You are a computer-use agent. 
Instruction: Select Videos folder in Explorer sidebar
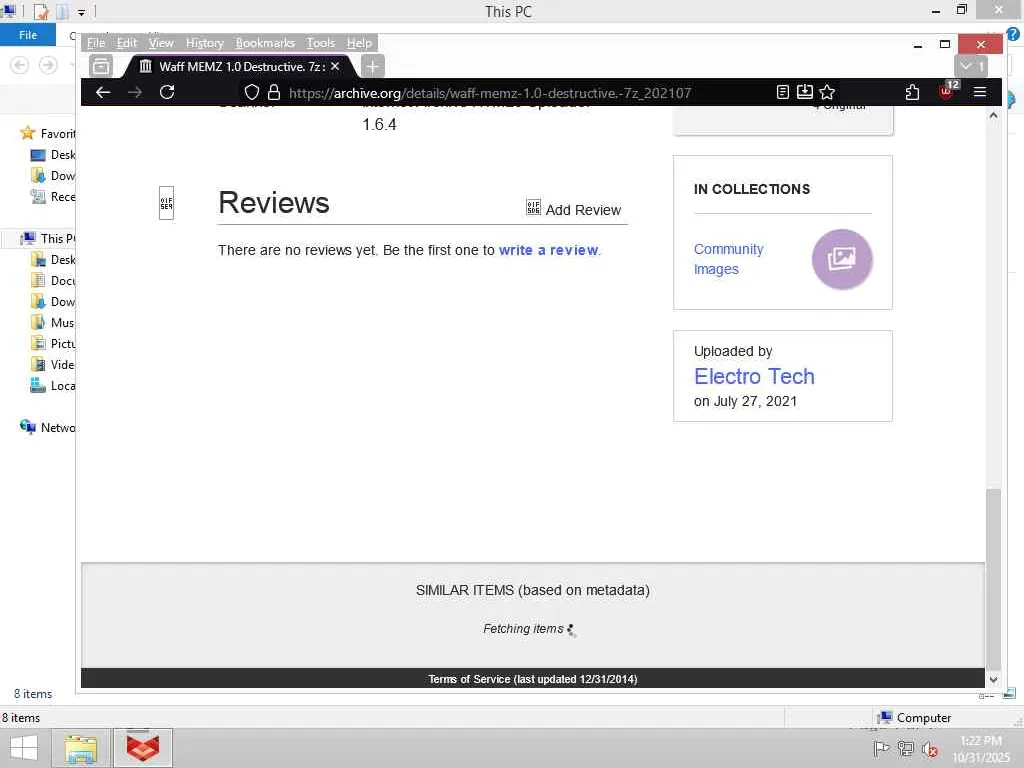[52, 364]
